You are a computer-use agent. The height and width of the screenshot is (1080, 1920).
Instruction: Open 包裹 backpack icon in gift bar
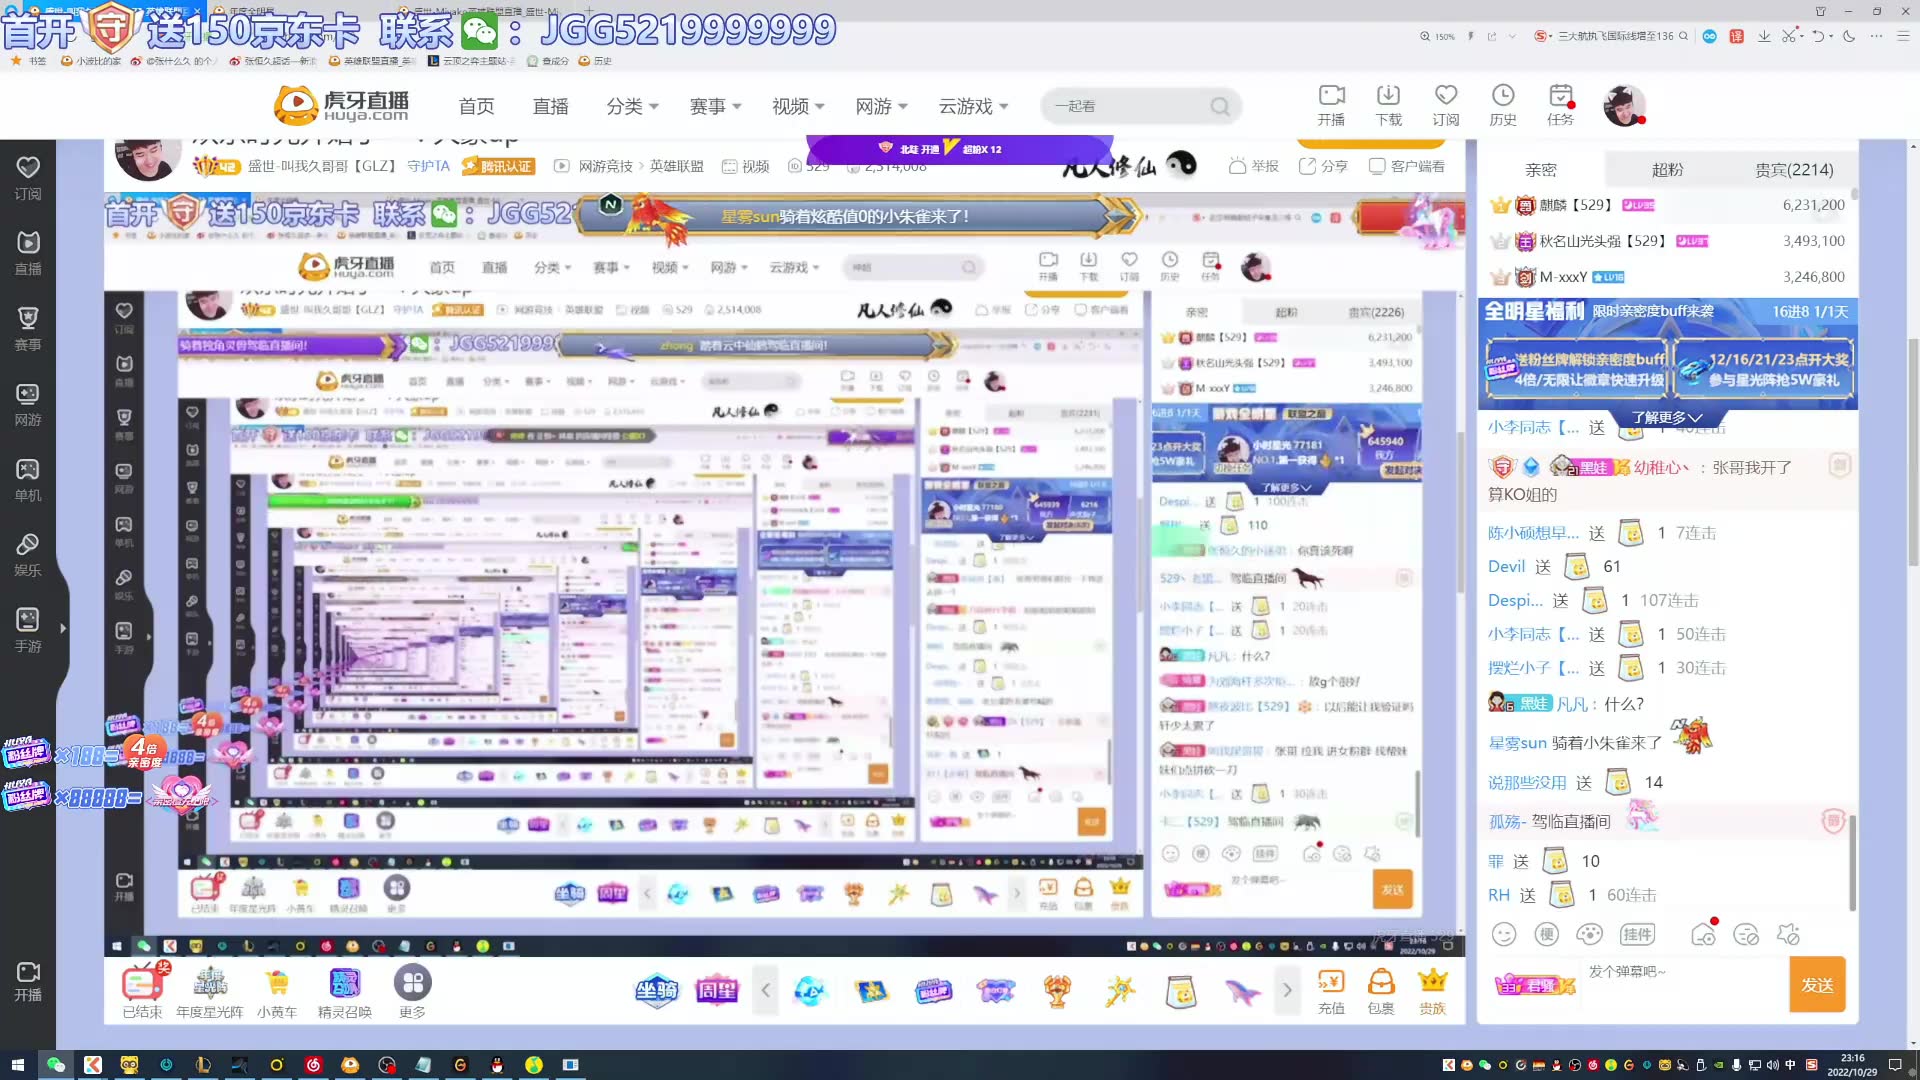tap(1381, 991)
